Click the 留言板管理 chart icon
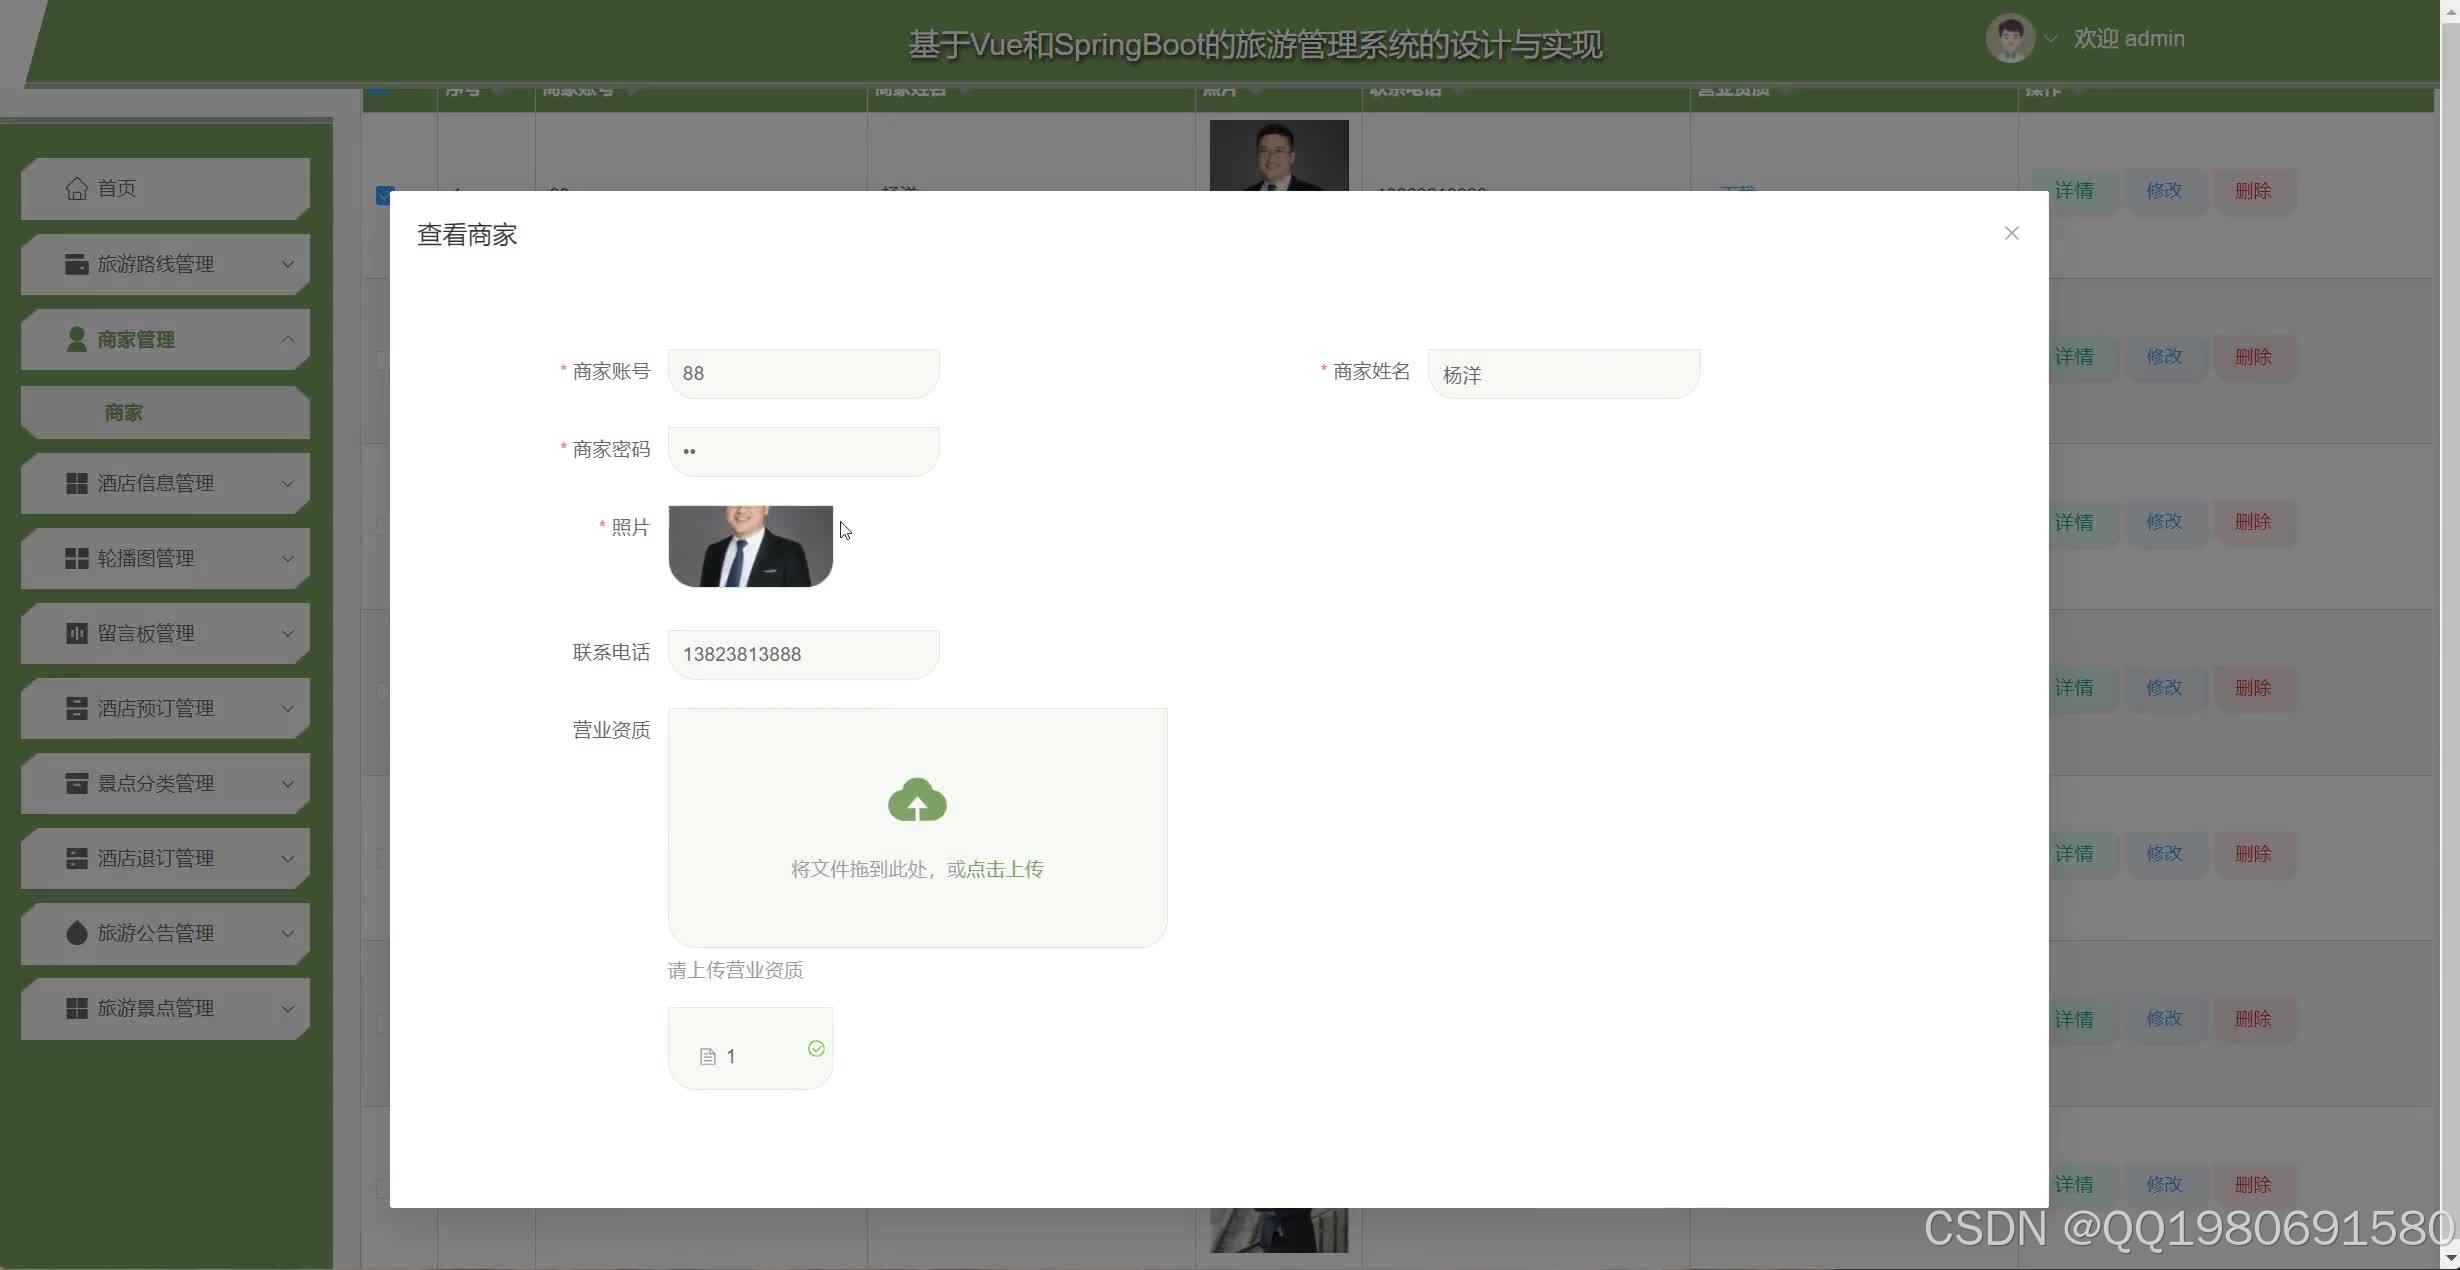This screenshot has width=2460, height=1270. tap(76, 633)
